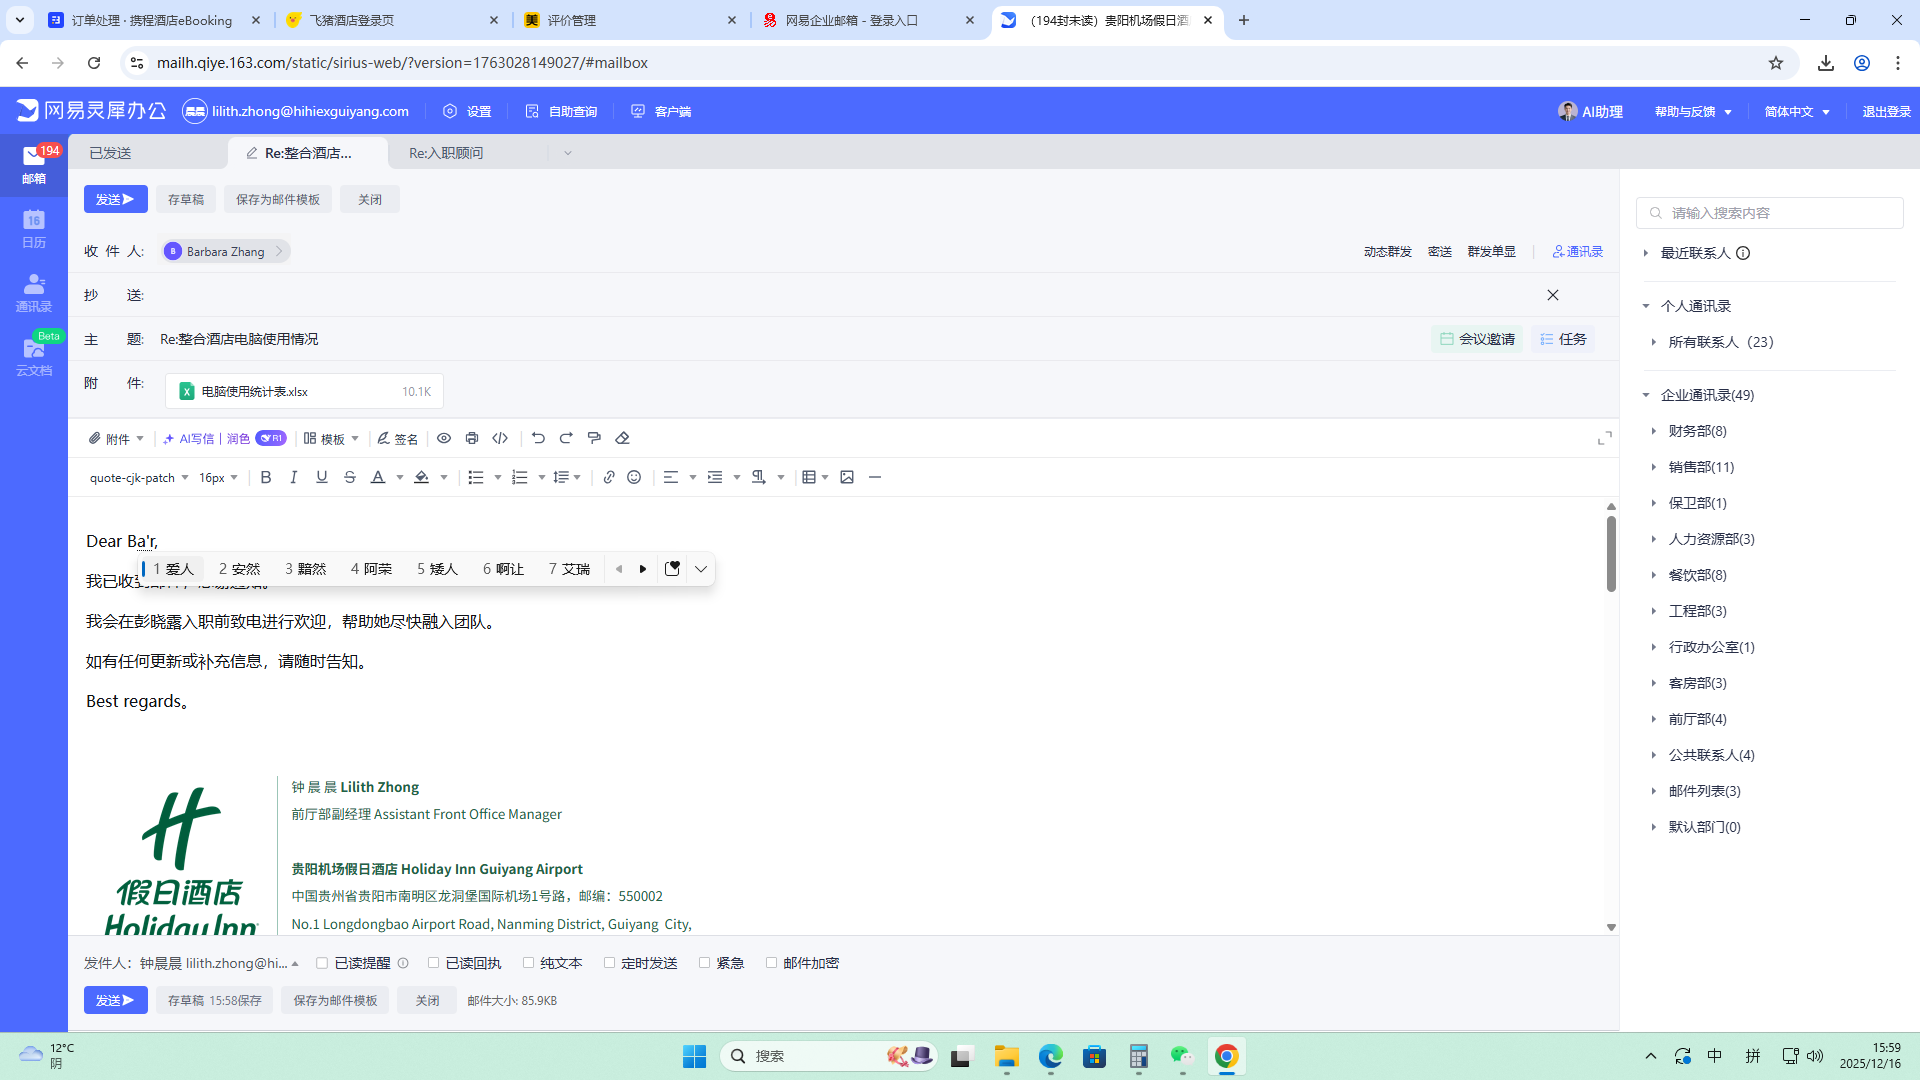
Task: Tick the 紧急 urgent checkbox
Action: pos(705,963)
